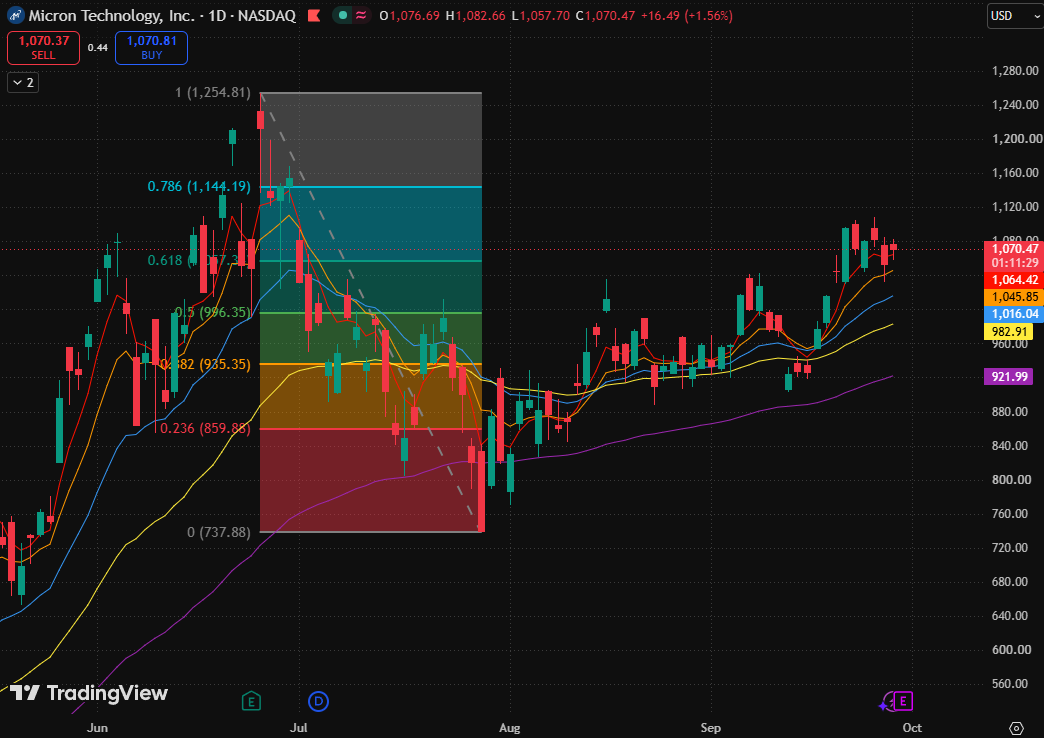Expand the collapsed indicators legend showing 2
Viewport: 1044px width, 738px height.
click(23, 83)
